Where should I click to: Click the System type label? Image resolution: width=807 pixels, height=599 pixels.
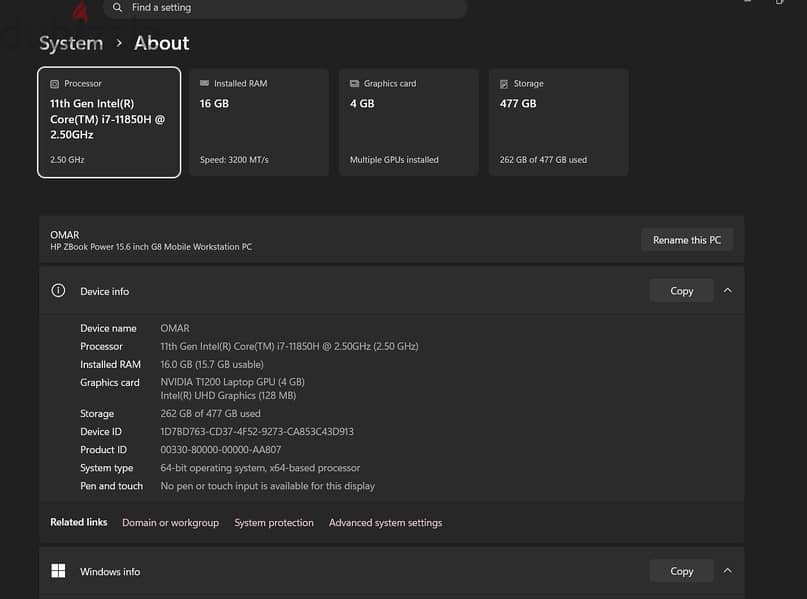coord(107,468)
